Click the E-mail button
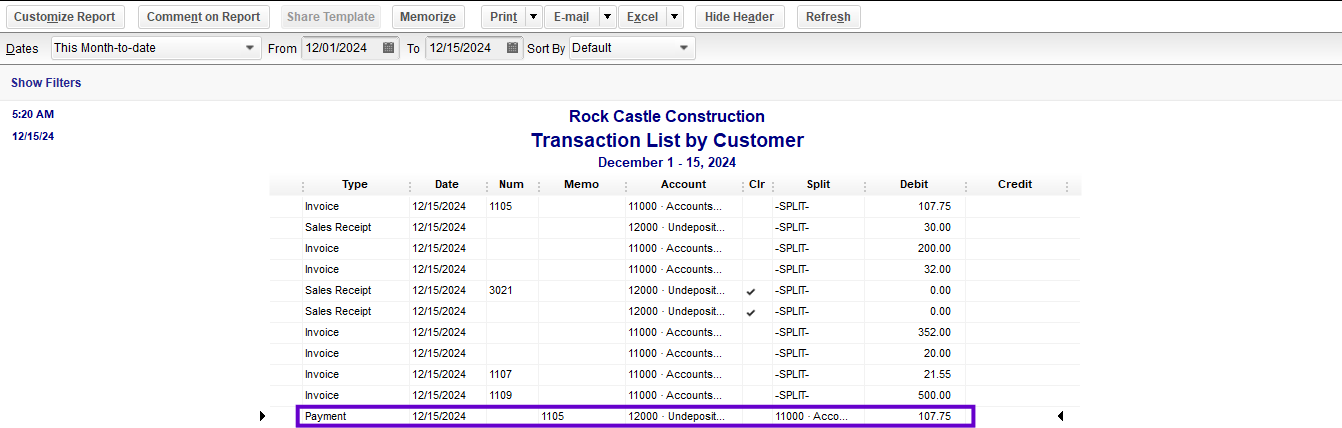 click(571, 17)
